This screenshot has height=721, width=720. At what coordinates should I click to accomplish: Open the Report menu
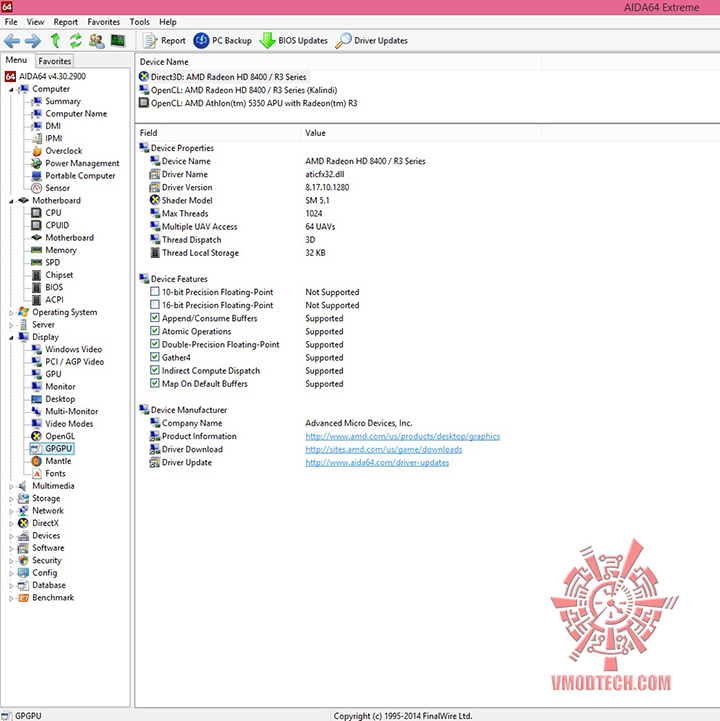click(66, 22)
